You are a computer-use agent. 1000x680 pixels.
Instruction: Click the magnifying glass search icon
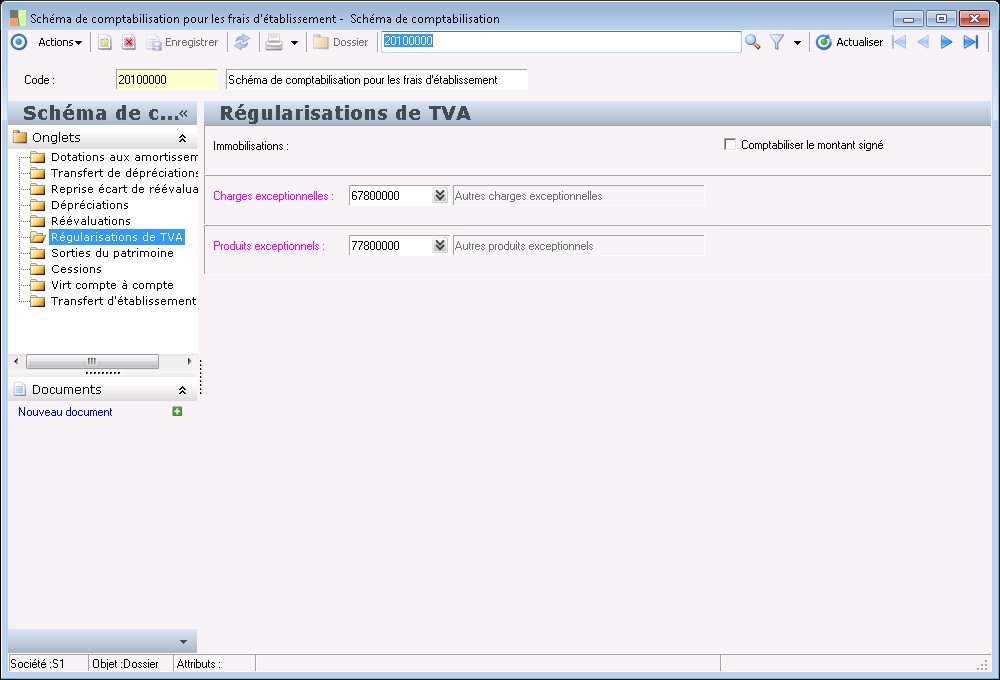coord(753,42)
